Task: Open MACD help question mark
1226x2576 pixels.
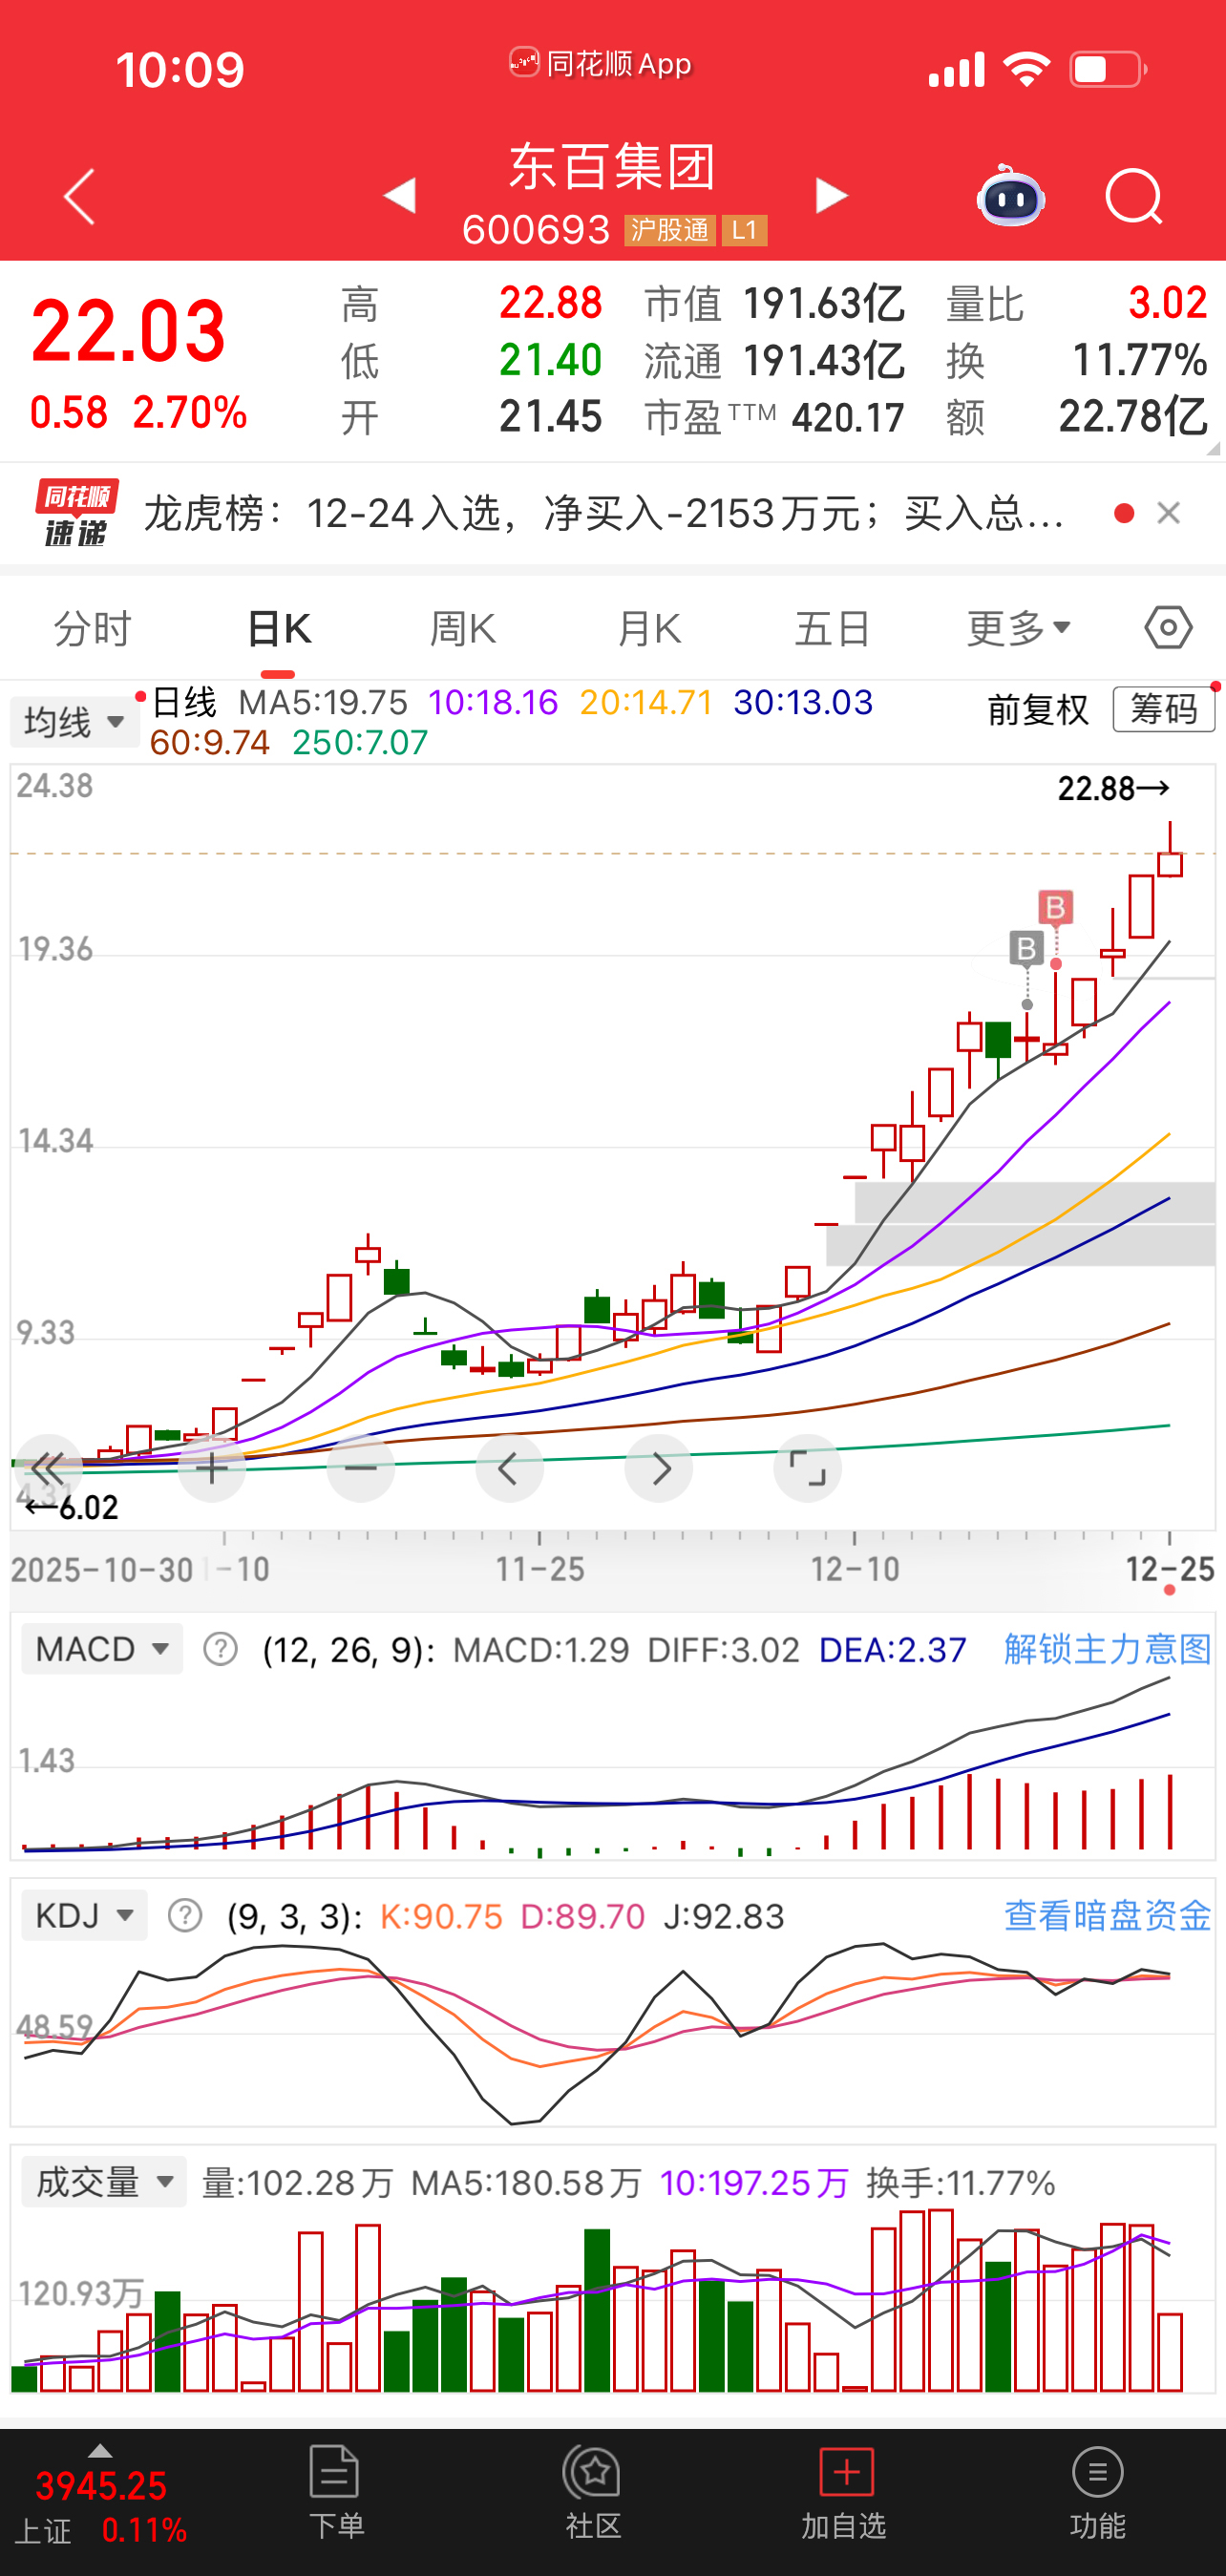Action: [x=220, y=1649]
